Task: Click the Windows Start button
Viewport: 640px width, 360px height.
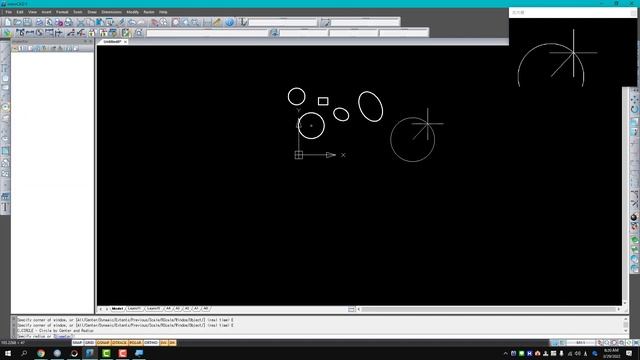Action: pyautogui.click(x=8, y=353)
